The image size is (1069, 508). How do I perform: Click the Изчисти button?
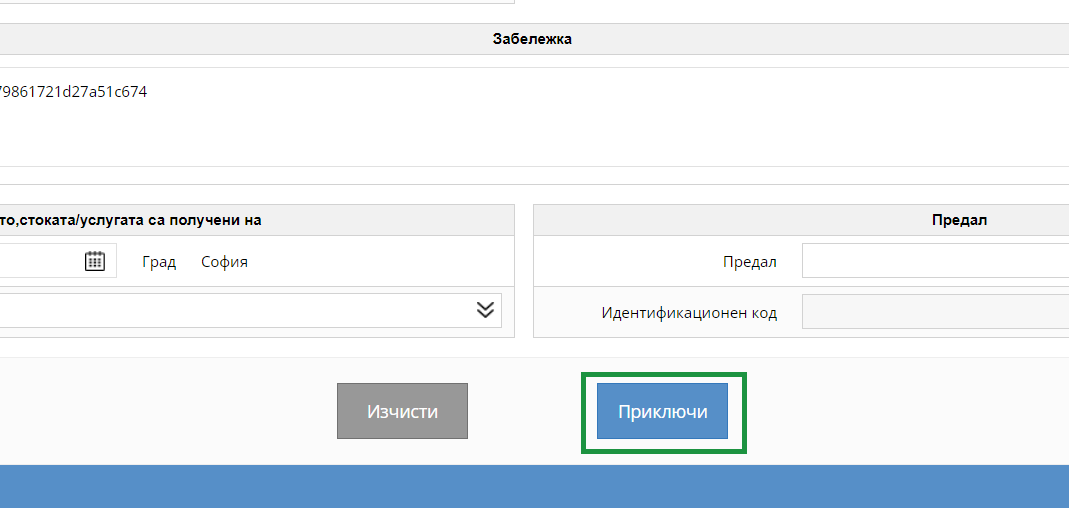(x=402, y=411)
